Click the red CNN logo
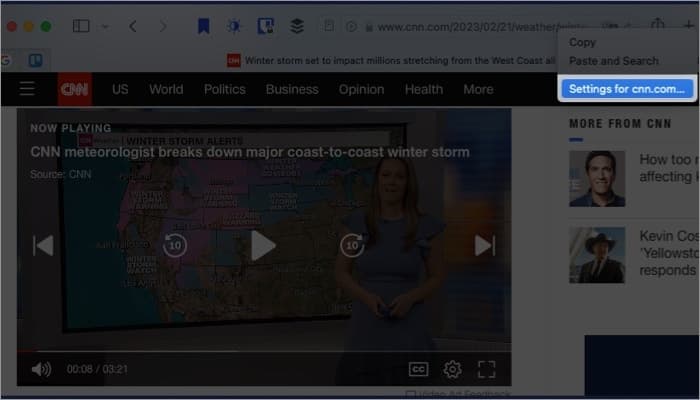This screenshot has height=400, width=700. [75, 89]
